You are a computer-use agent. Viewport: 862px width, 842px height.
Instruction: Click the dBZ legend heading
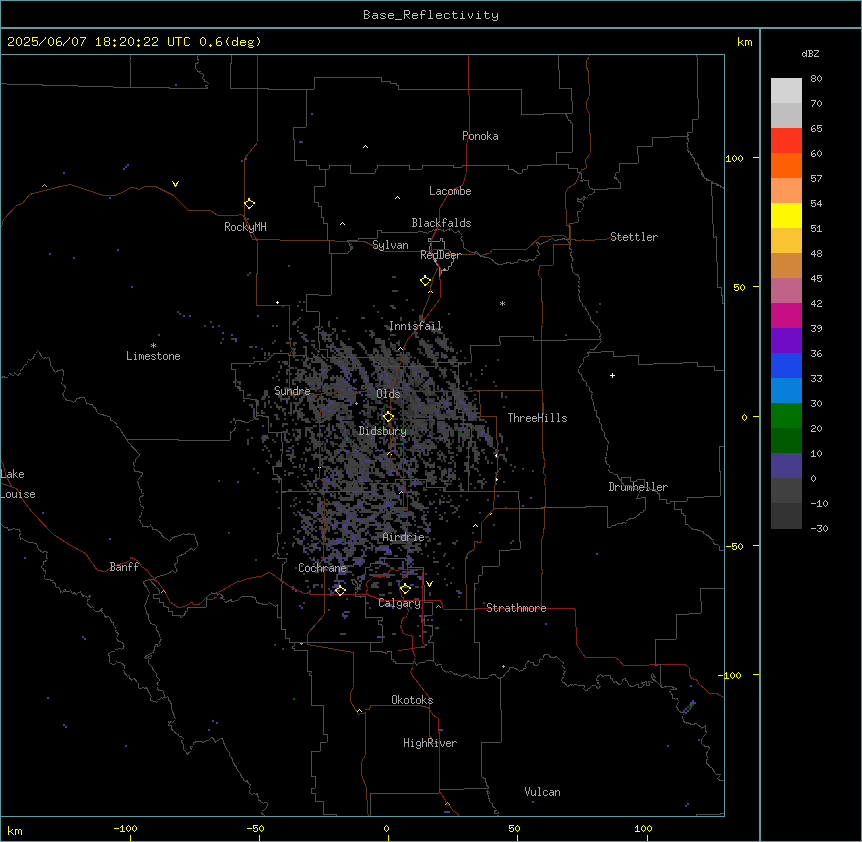click(x=810, y=53)
